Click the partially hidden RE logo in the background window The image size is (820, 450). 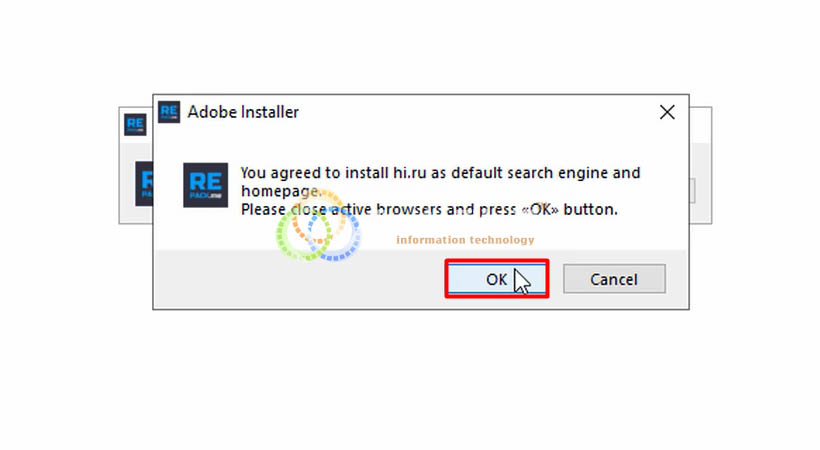click(x=144, y=183)
